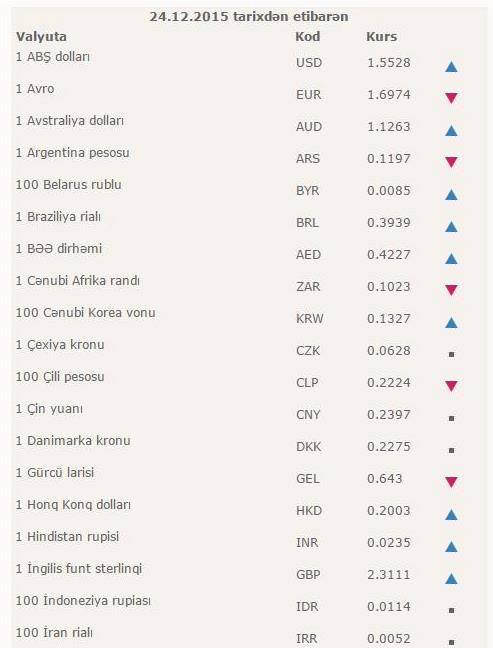Click the red down arrow beside ZAR

[451, 290]
